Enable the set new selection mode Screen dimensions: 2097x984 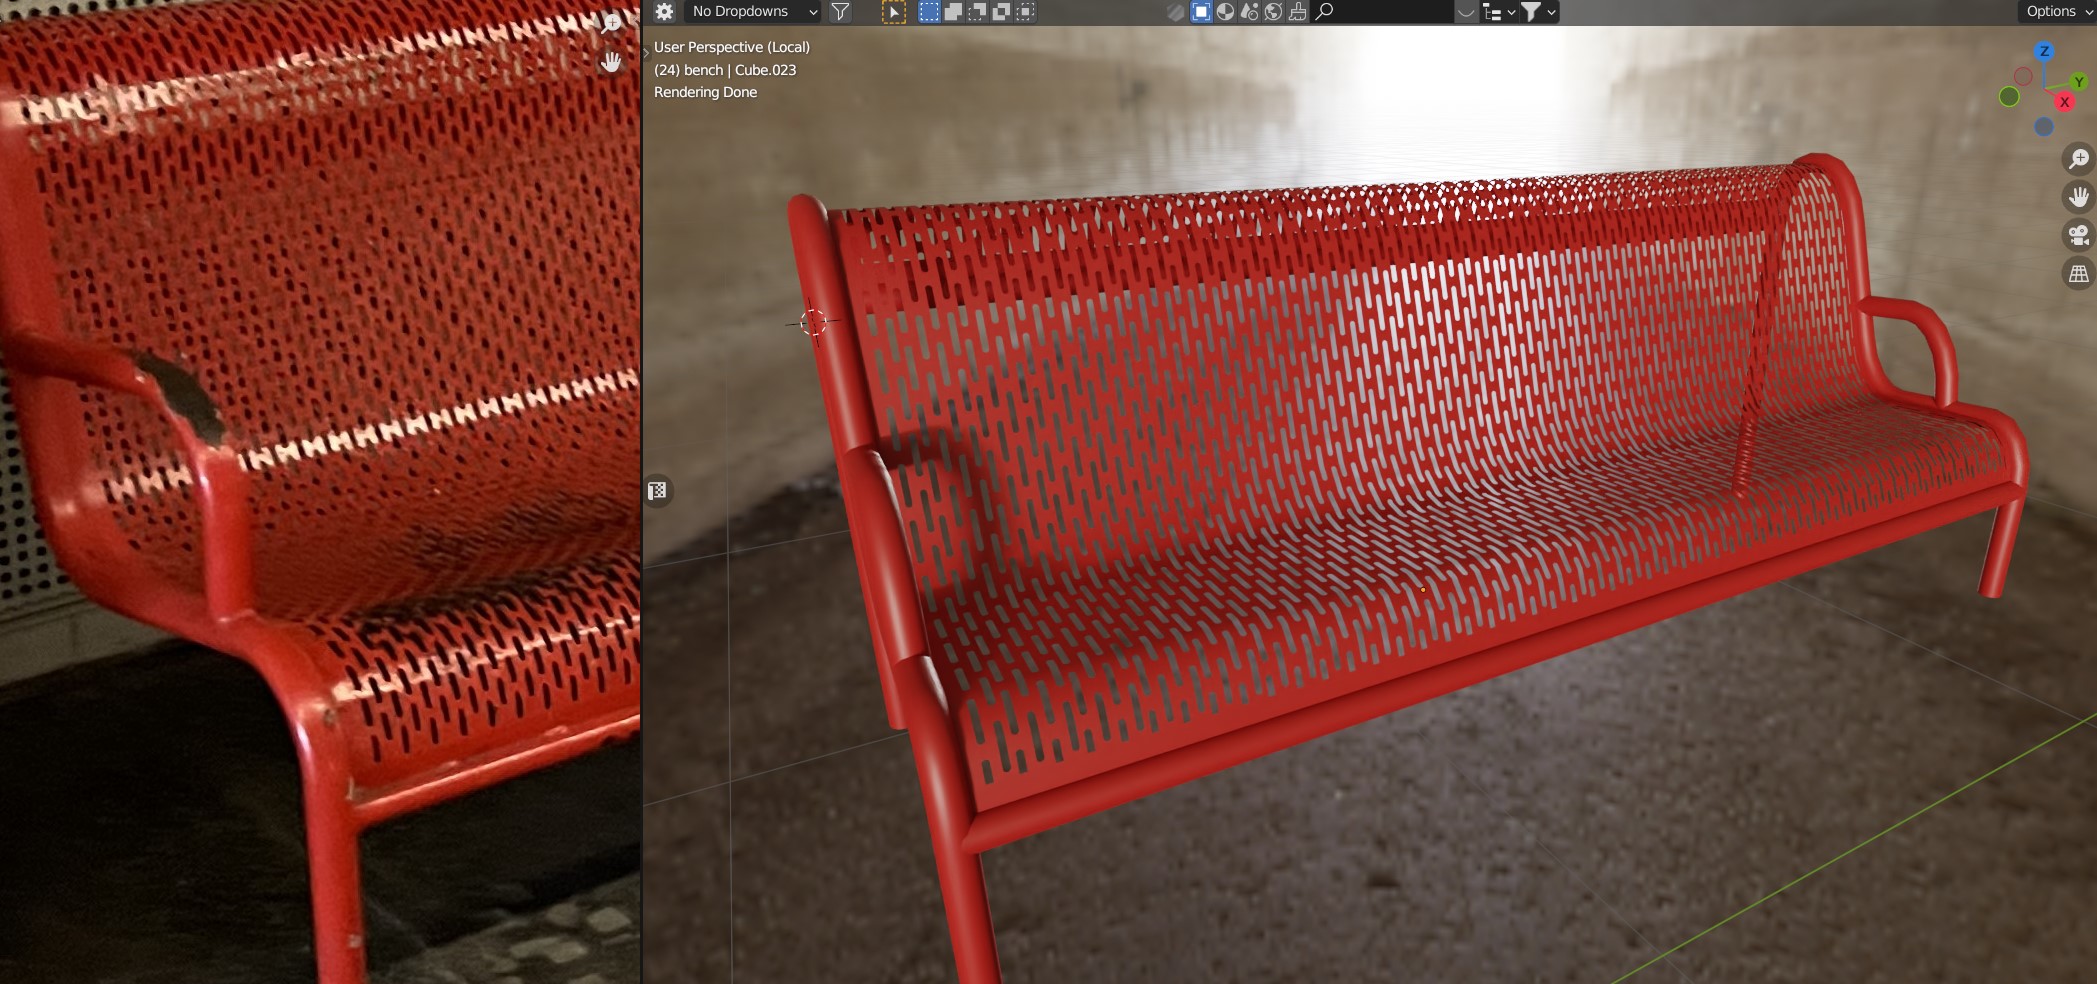pyautogui.click(x=929, y=12)
